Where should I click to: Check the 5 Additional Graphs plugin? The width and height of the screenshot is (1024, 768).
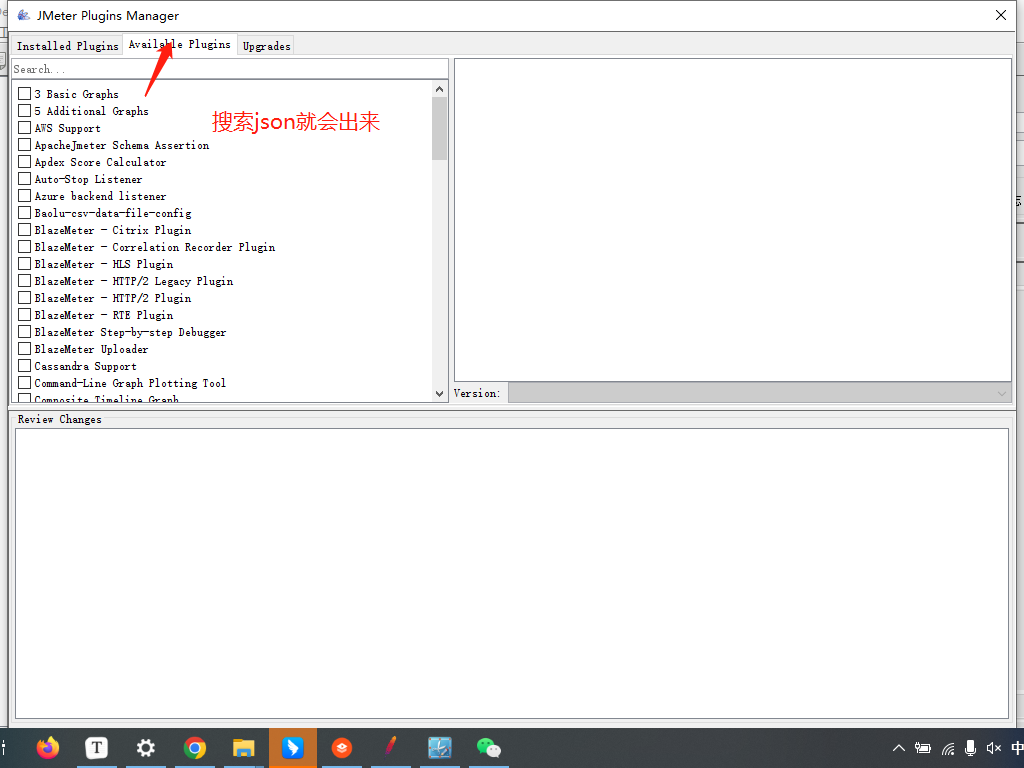(x=25, y=110)
